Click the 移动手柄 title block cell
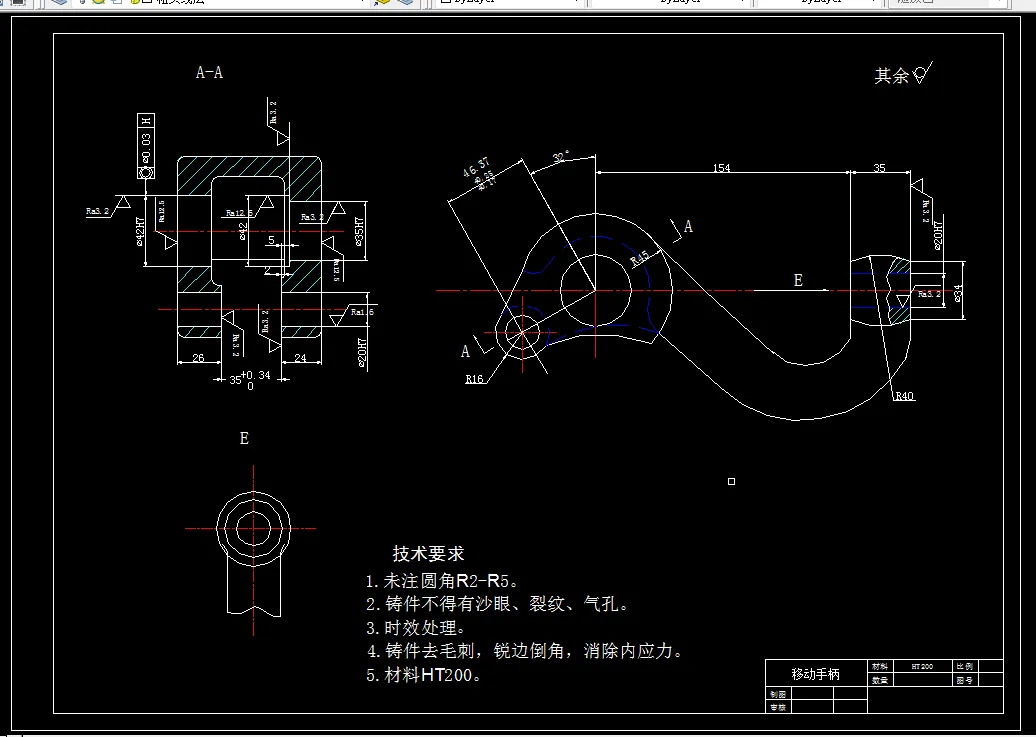The width and height of the screenshot is (1036, 737). pos(816,672)
